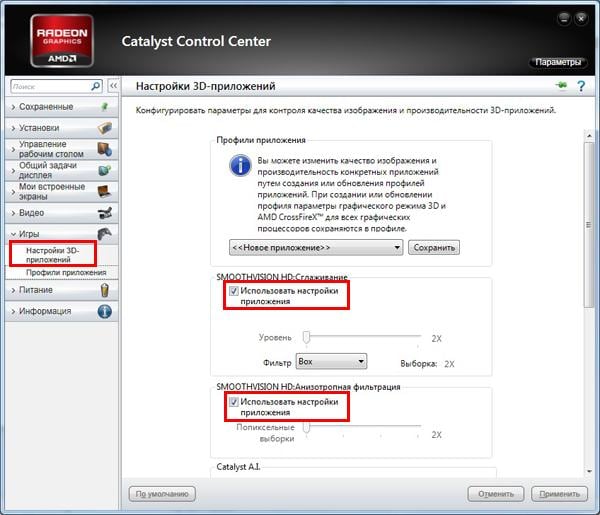Click the Применить button
Viewport: 600px width, 515px height.
coord(559,494)
